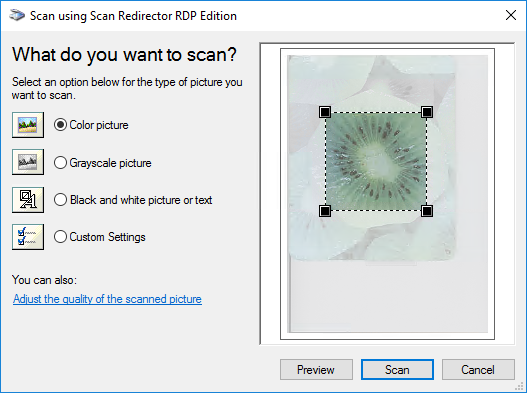Close the Scan Redirector dialog window
This screenshot has width=527, height=393.
[x=511, y=15]
